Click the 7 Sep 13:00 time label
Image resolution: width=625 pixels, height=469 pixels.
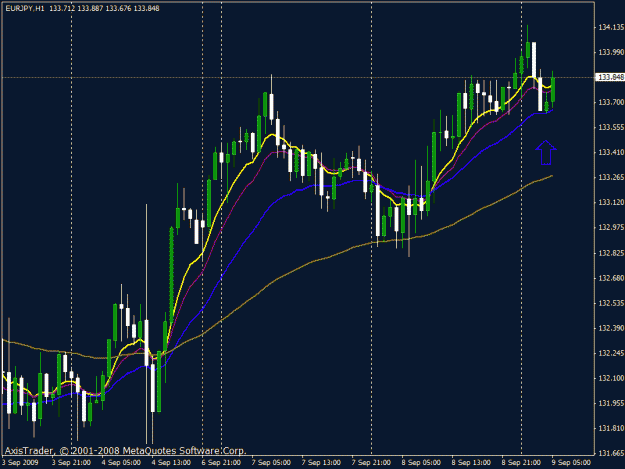[321, 463]
